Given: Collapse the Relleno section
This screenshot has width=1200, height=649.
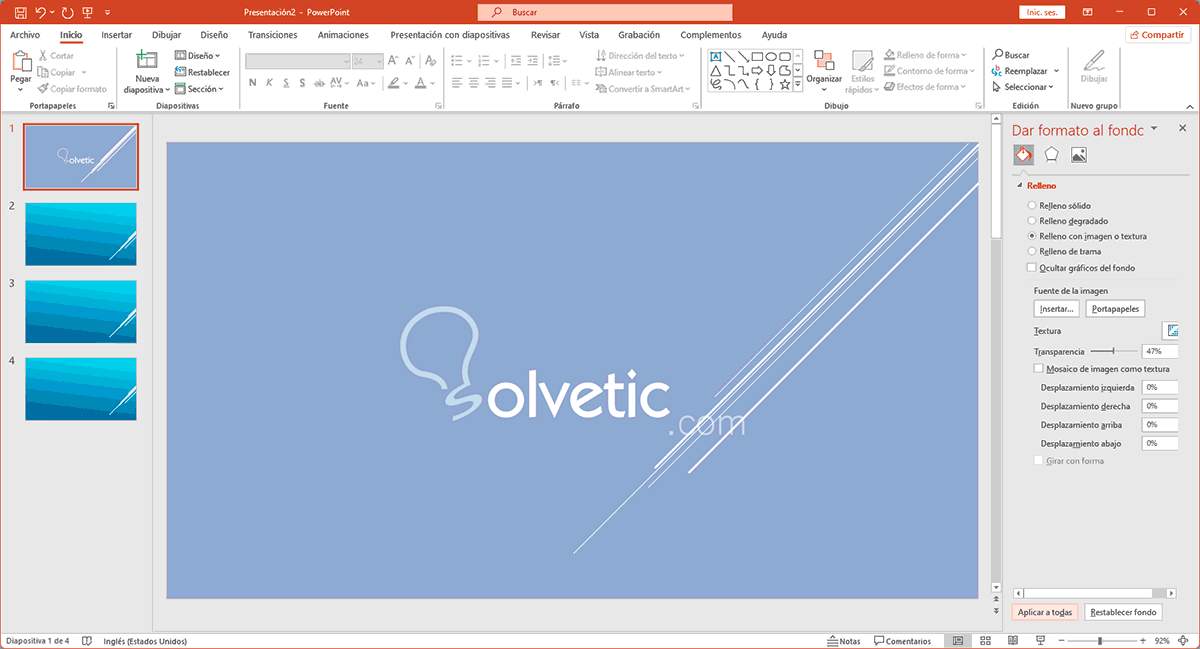Looking at the screenshot, I should pos(1020,185).
